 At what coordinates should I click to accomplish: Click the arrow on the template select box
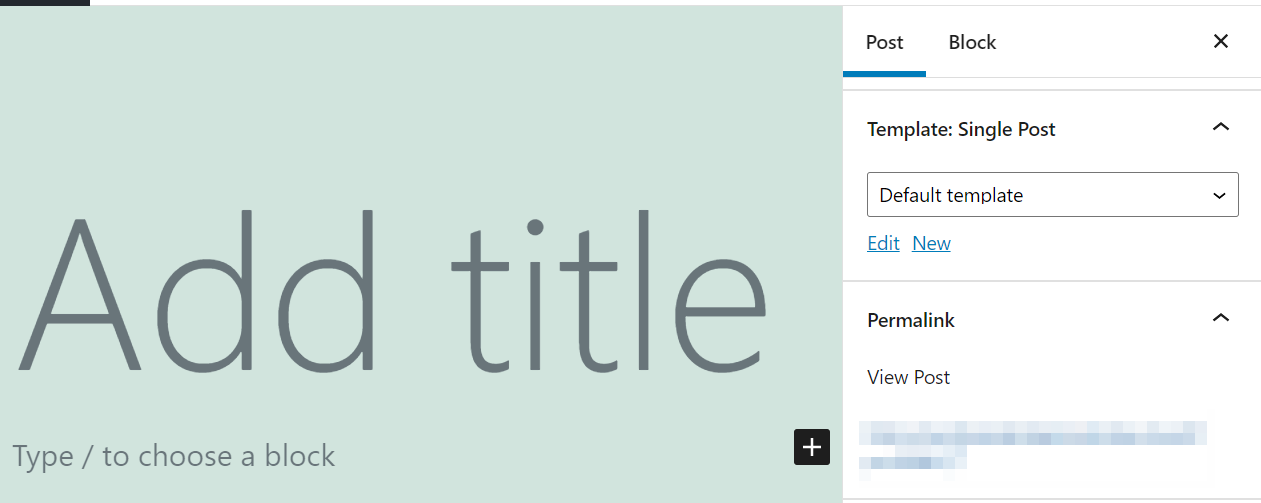[1219, 196]
